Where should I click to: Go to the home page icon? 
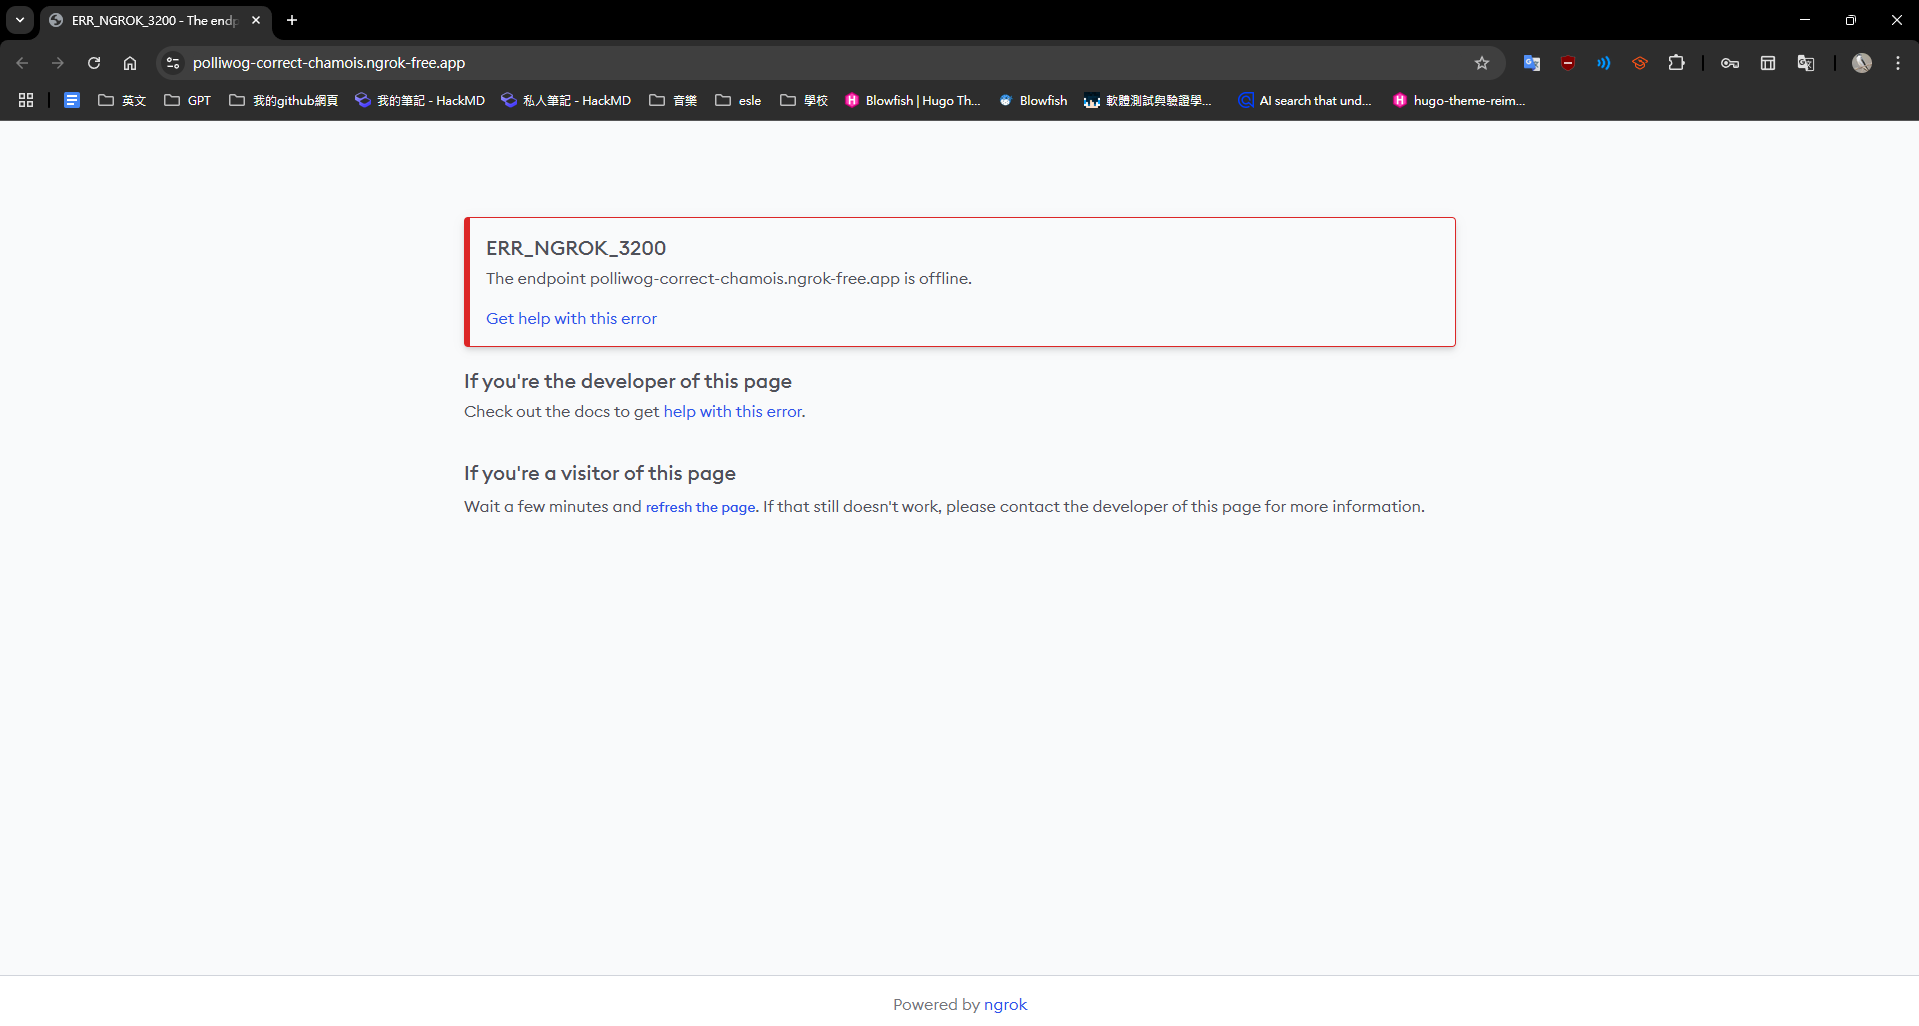pyautogui.click(x=130, y=63)
